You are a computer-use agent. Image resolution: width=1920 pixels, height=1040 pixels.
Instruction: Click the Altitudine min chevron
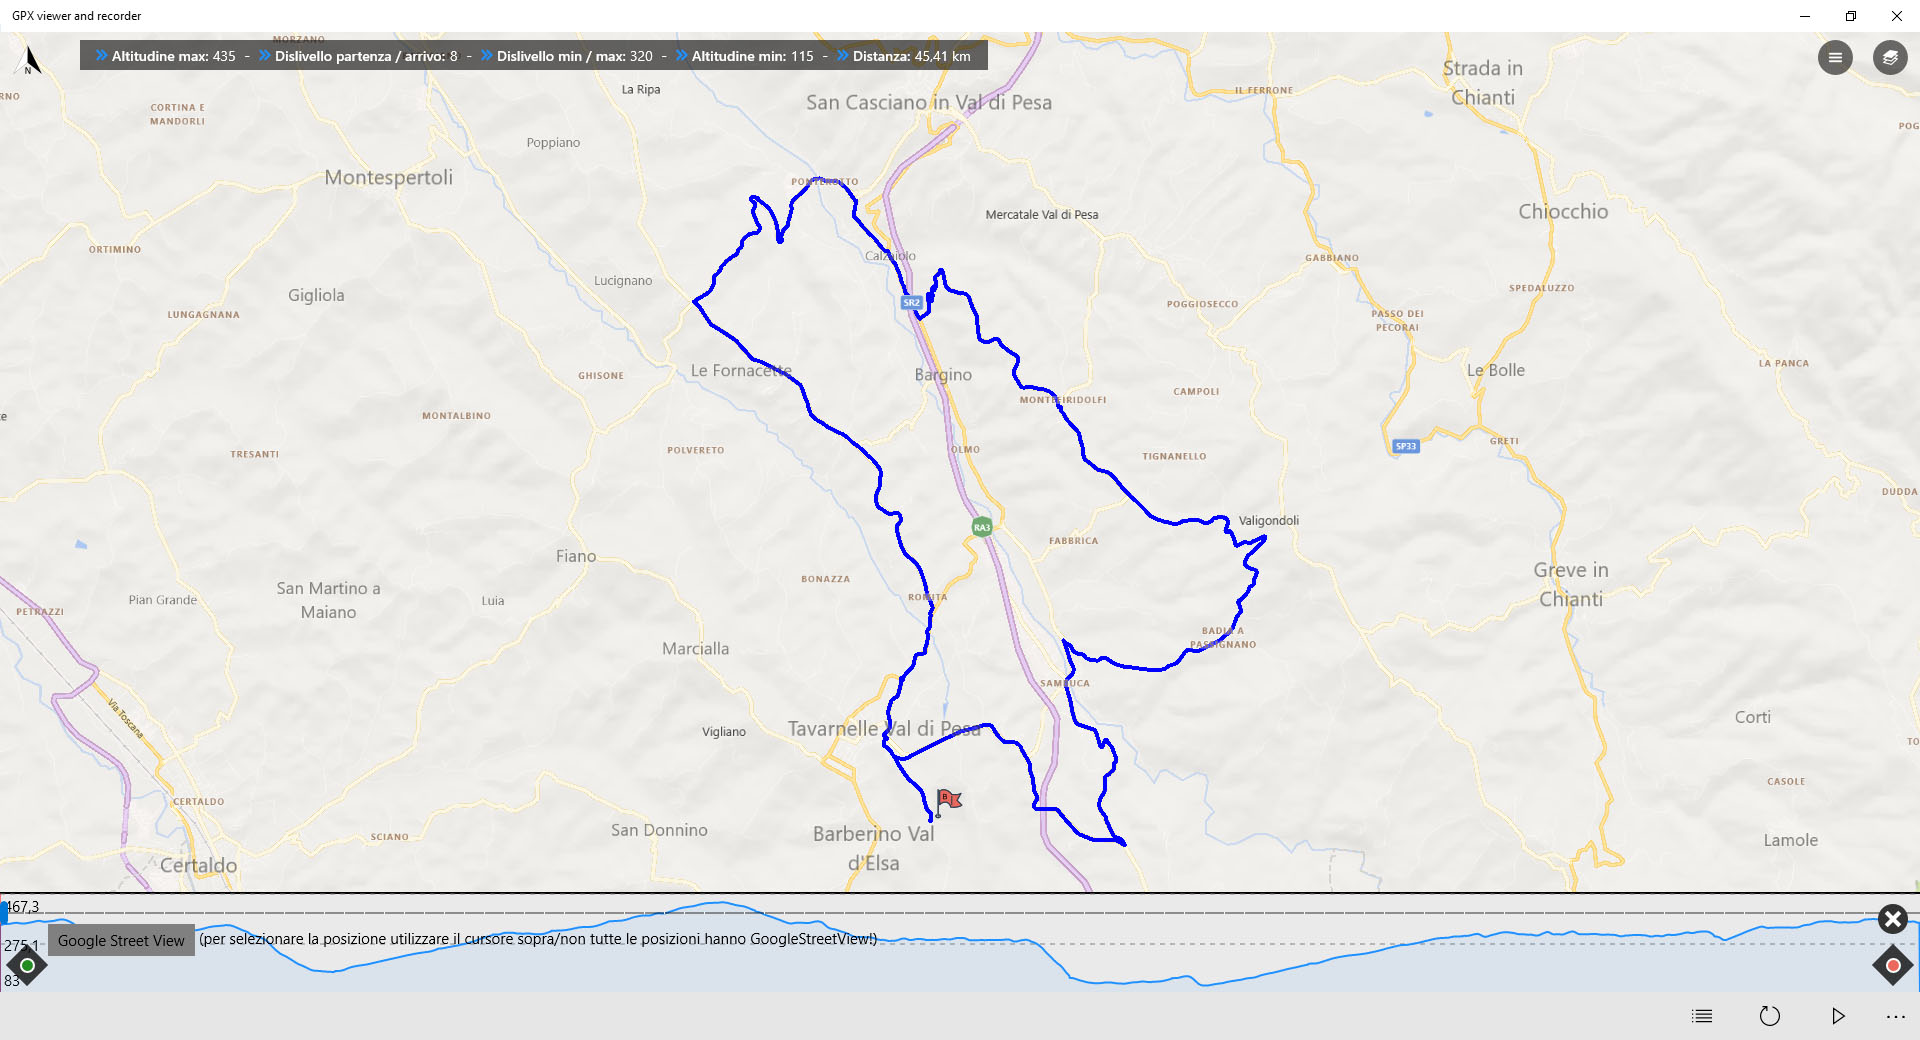click(681, 56)
